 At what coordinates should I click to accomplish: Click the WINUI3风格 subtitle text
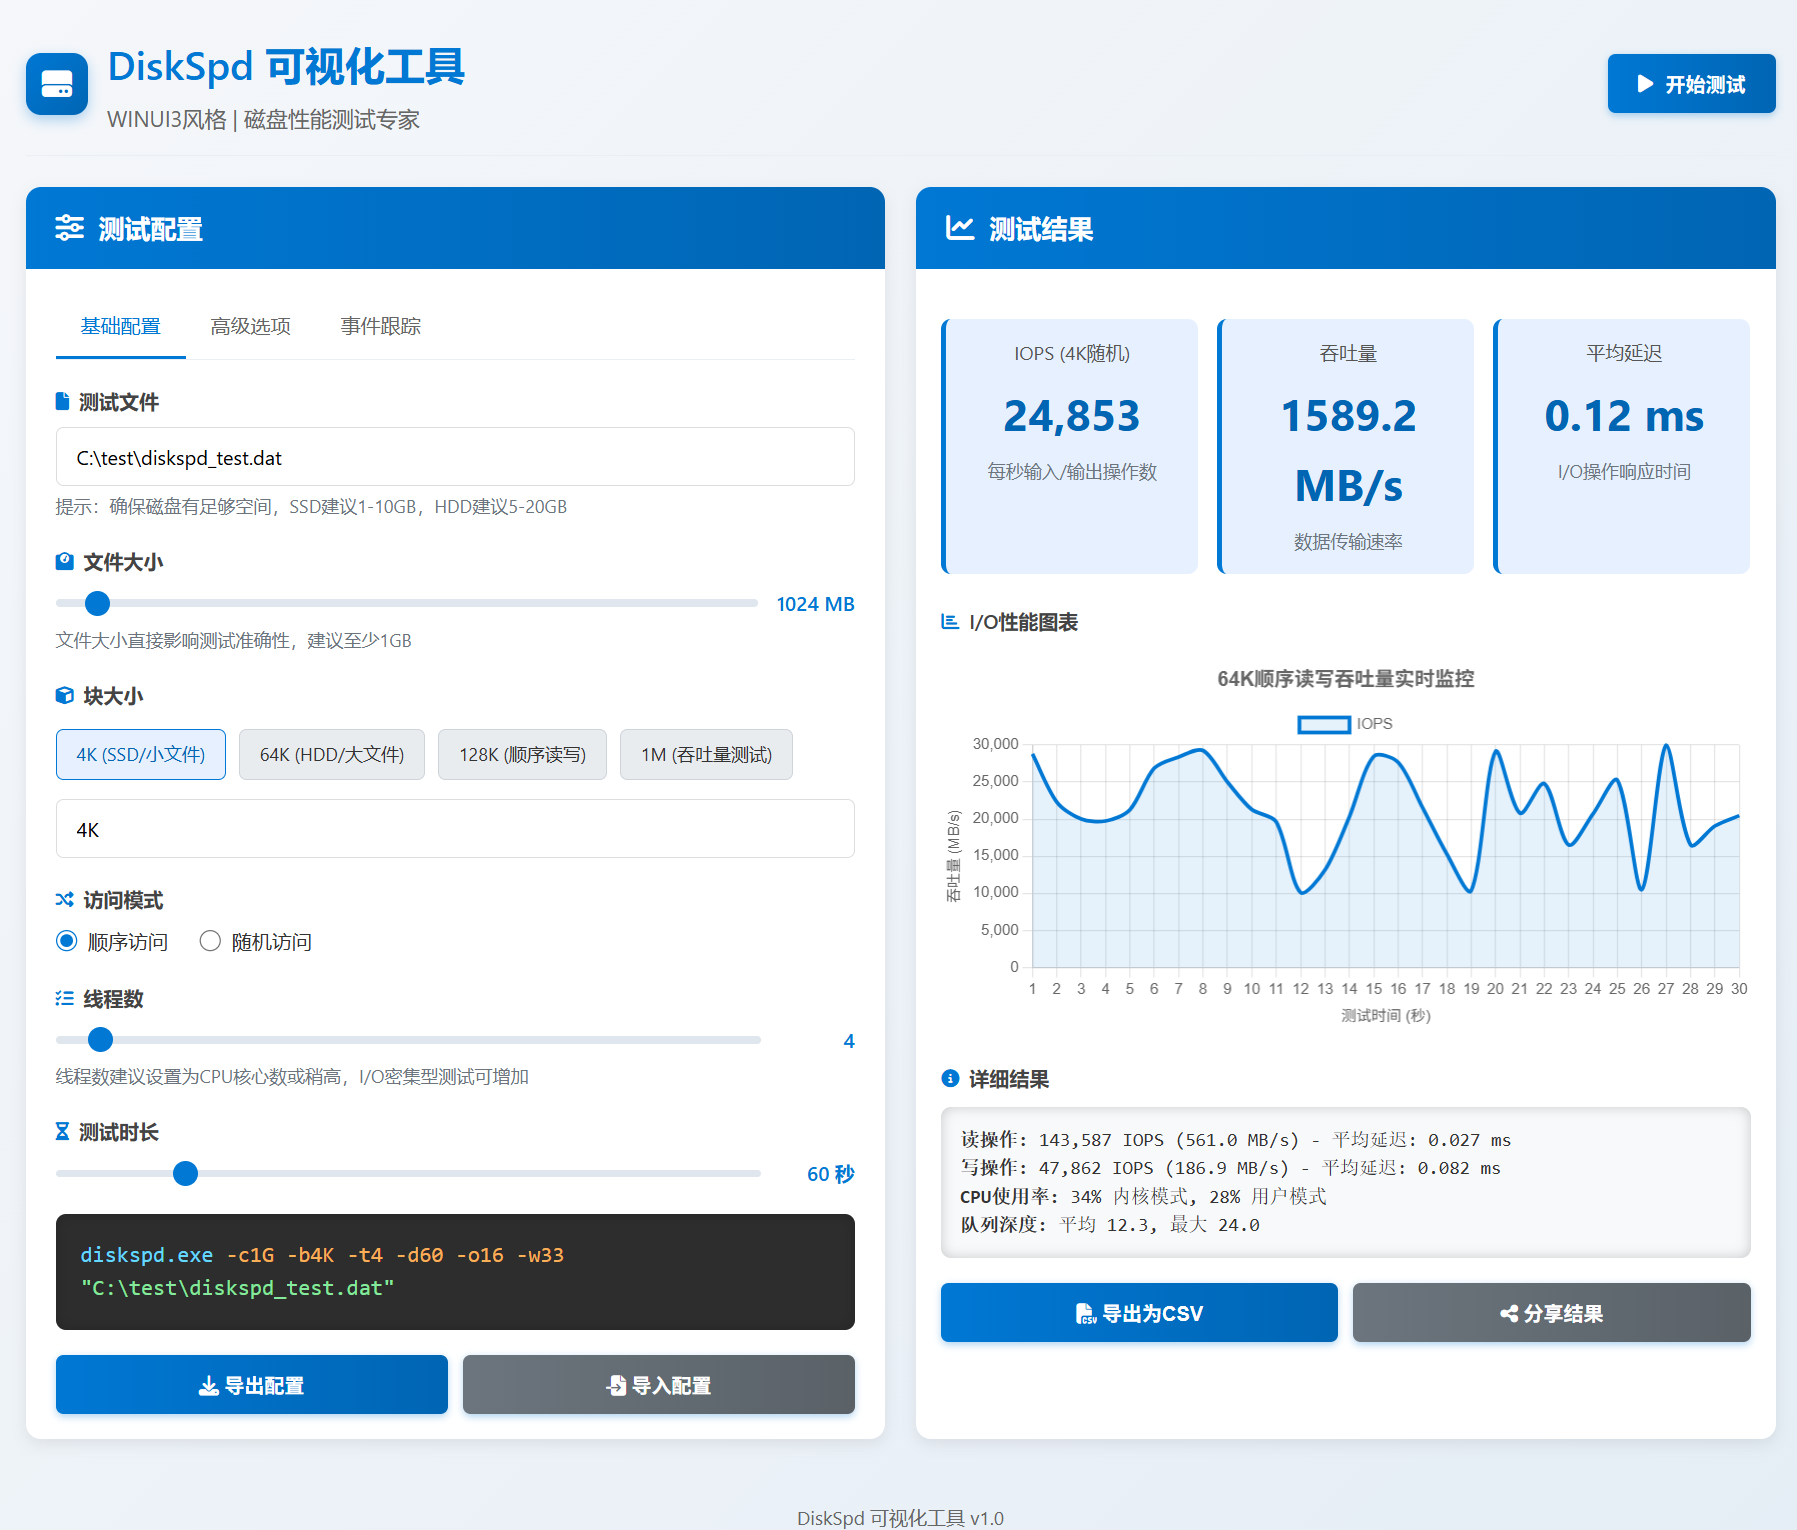[263, 120]
